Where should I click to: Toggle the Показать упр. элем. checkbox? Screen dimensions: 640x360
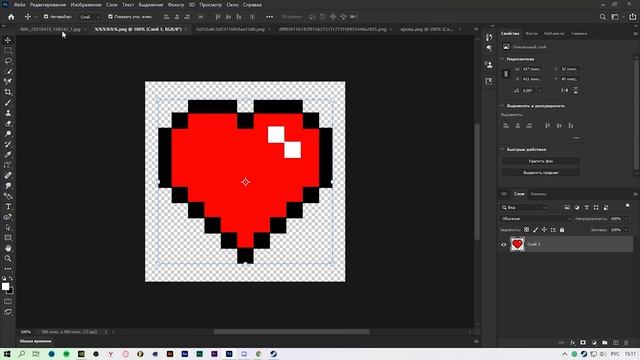pos(110,17)
